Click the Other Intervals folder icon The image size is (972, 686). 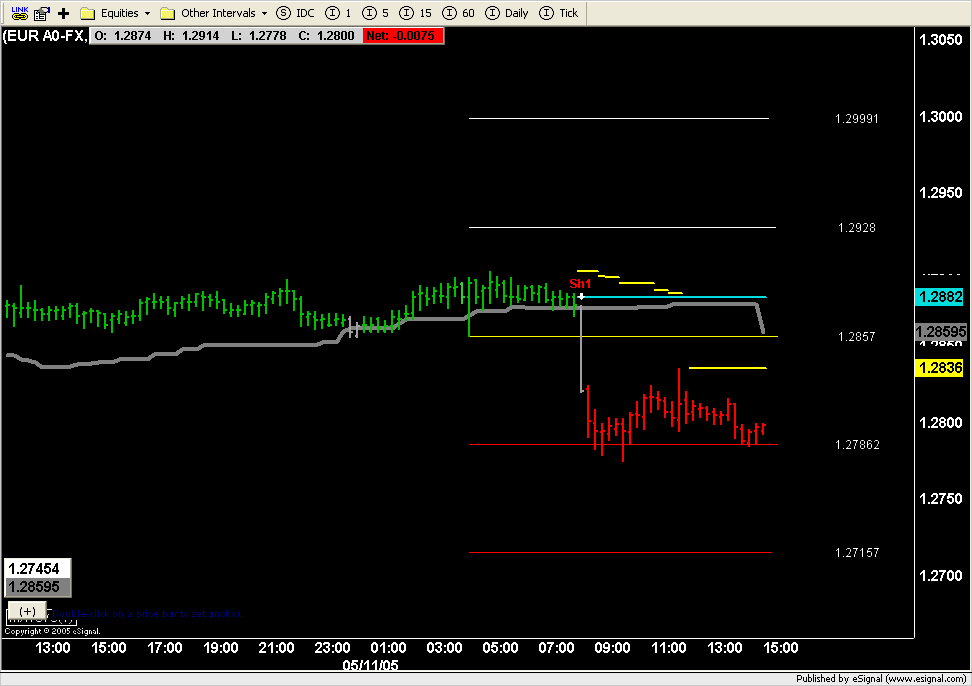point(167,13)
